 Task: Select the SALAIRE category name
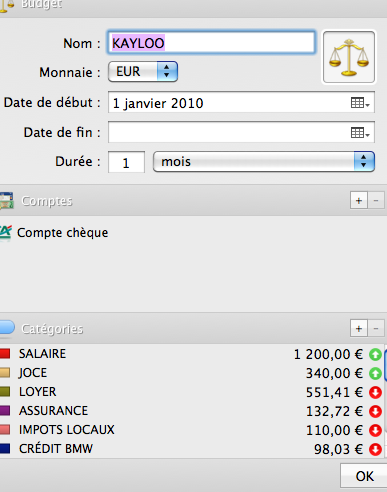coord(42,354)
